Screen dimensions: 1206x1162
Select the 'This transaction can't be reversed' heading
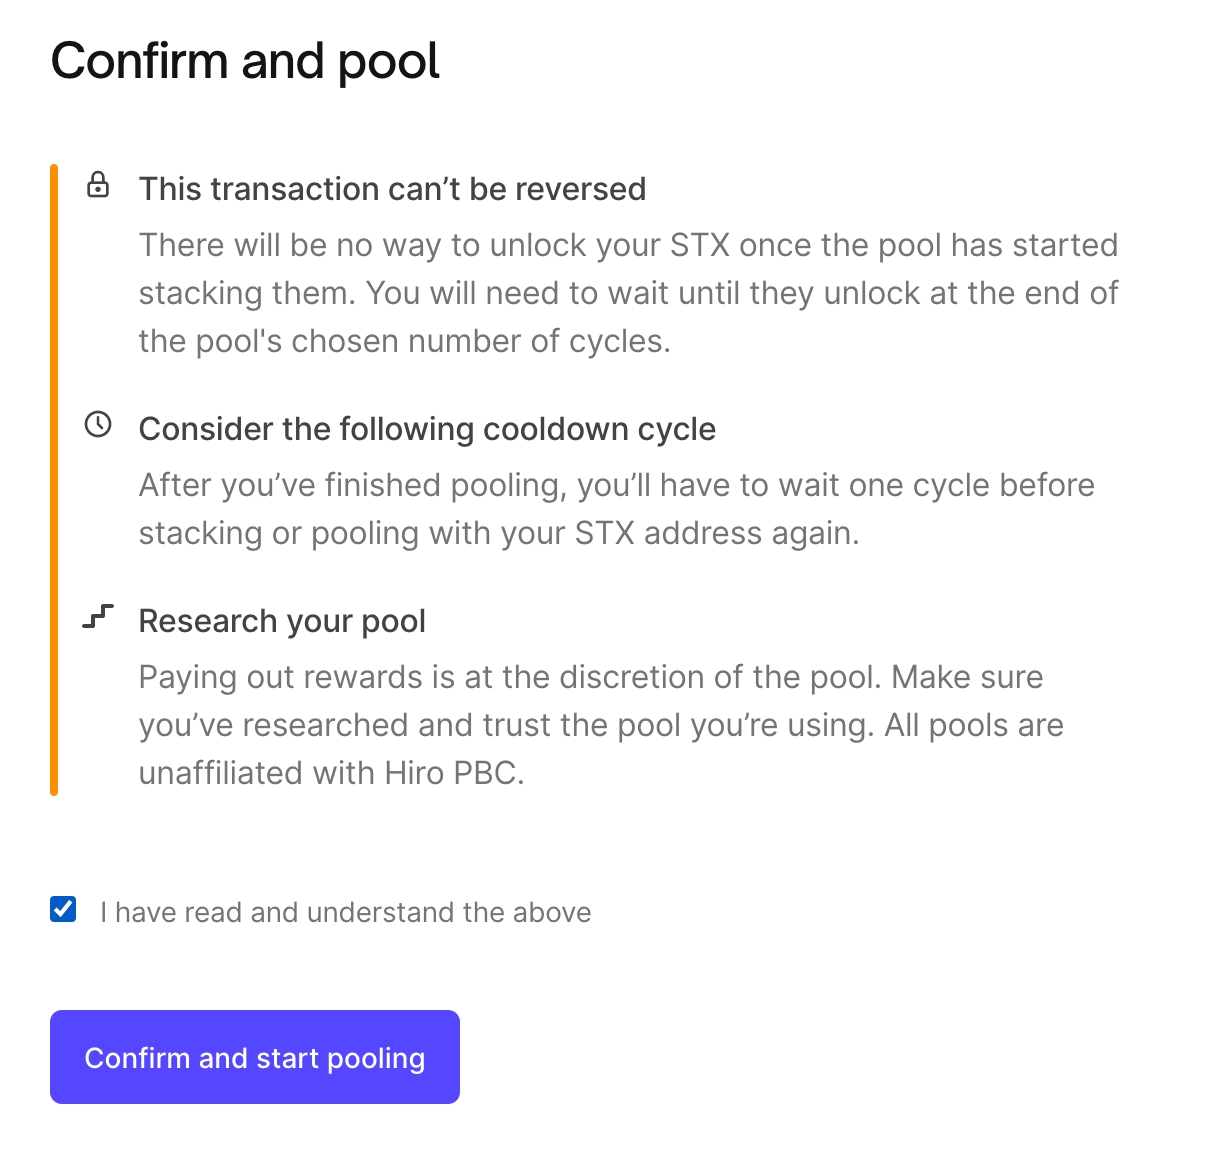(392, 189)
